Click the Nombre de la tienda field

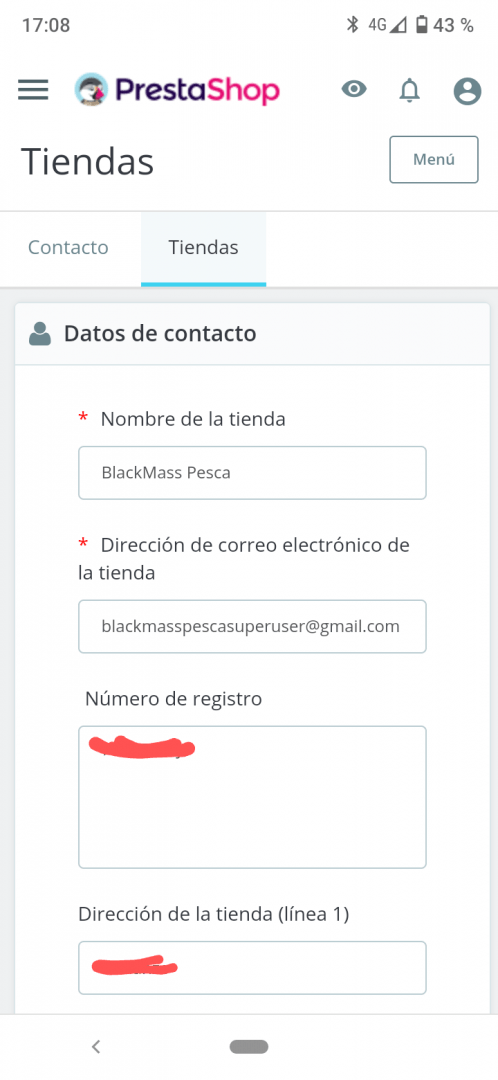(252, 472)
